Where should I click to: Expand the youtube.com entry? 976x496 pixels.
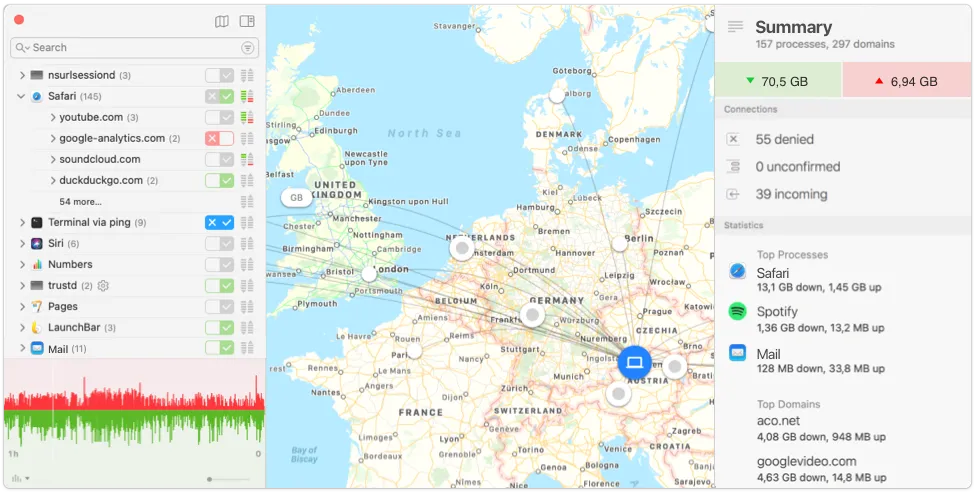53,117
